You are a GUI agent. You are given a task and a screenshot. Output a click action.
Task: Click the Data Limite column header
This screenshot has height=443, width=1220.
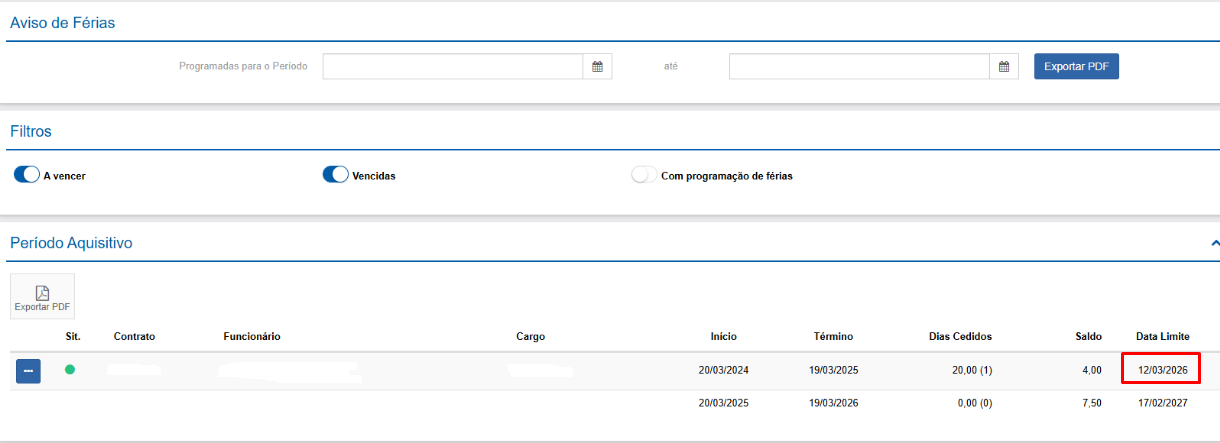pos(1163,336)
